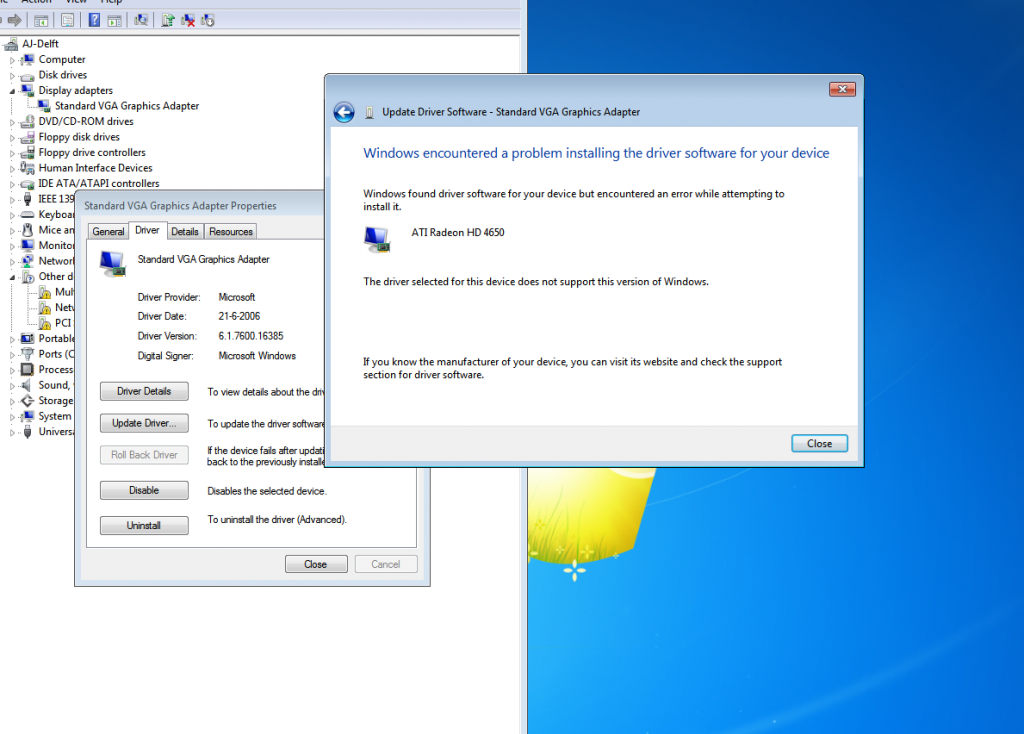Image resolution: width=1024 pixels, height=734 pixels.
Task: Click the 'ATI Radeon HD 4650' device name text
Action: 458,232
